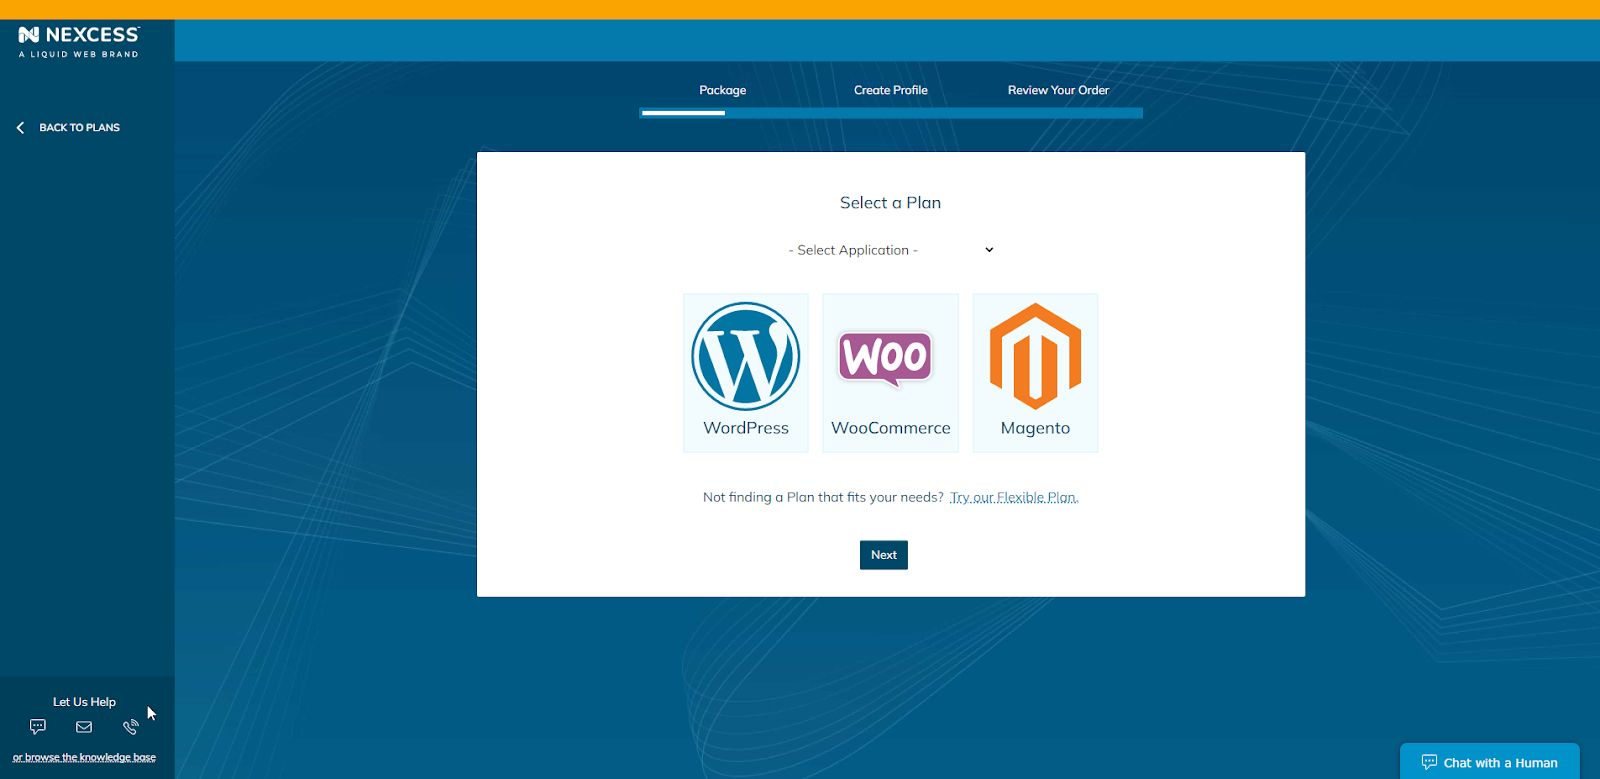Click the Nexcess logo

click(79, 41)
